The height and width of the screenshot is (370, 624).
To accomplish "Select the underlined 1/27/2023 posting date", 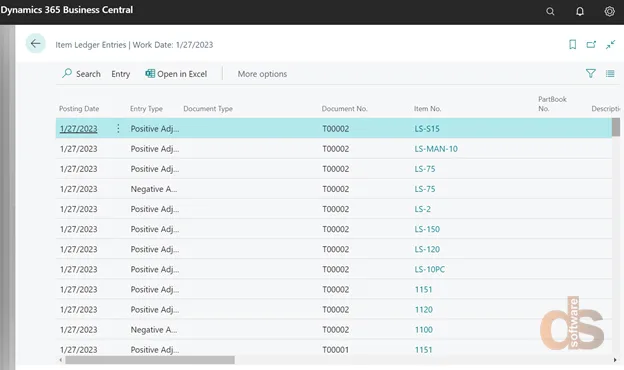I will coord(78,129).
